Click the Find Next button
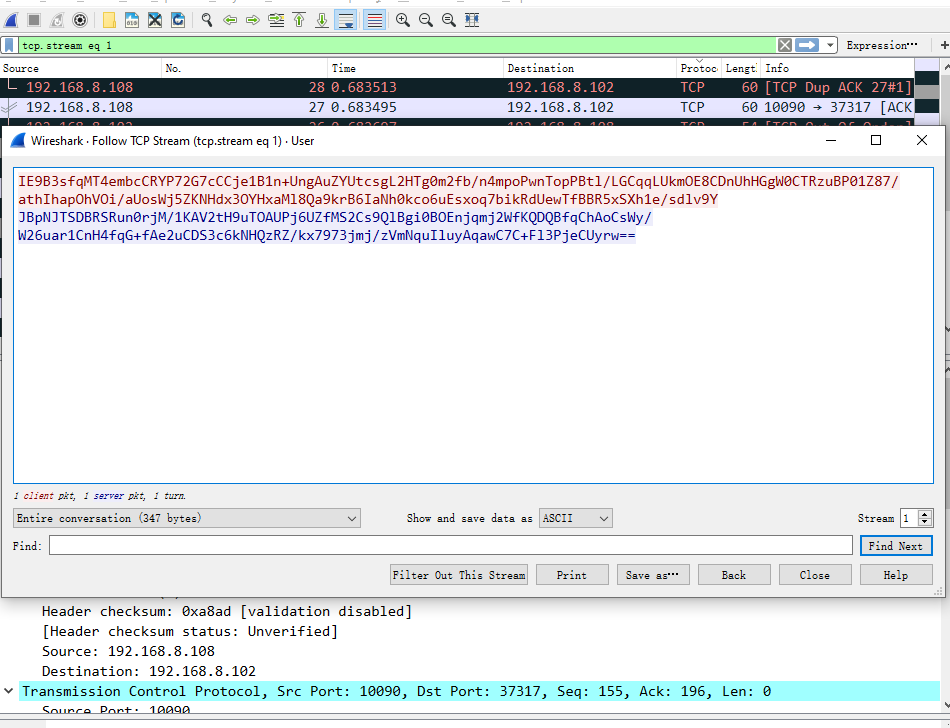Viewport: 950px width, 728px height. coord(895,546)
